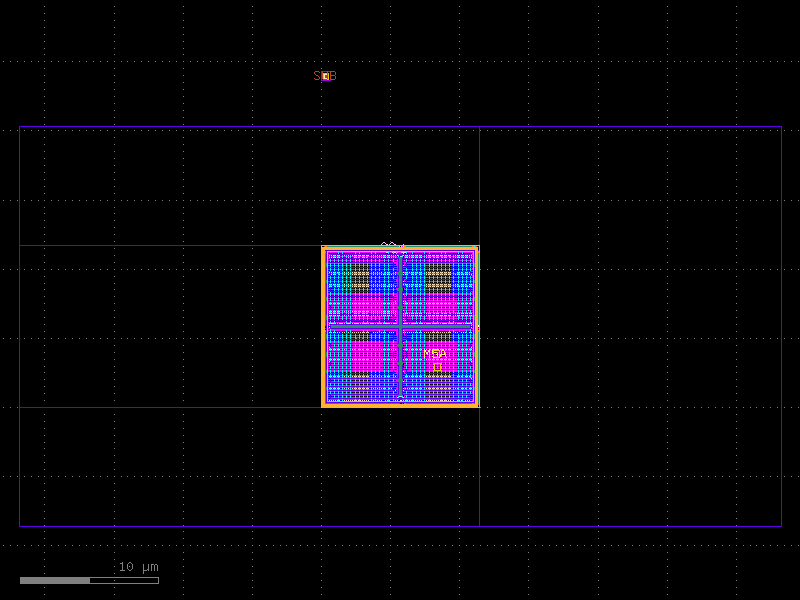
Task: Click the 10 µm scale bar text
Action: (x=138, y=567)
